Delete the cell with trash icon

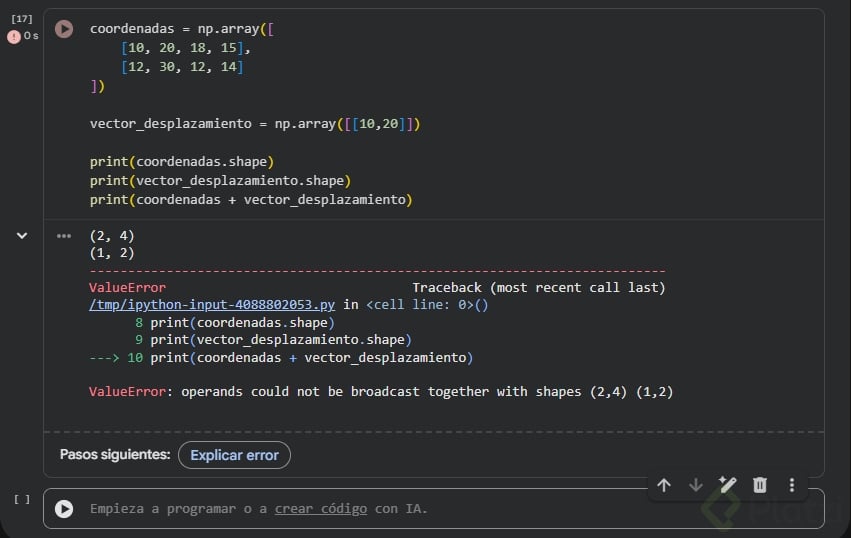(760, 485)
